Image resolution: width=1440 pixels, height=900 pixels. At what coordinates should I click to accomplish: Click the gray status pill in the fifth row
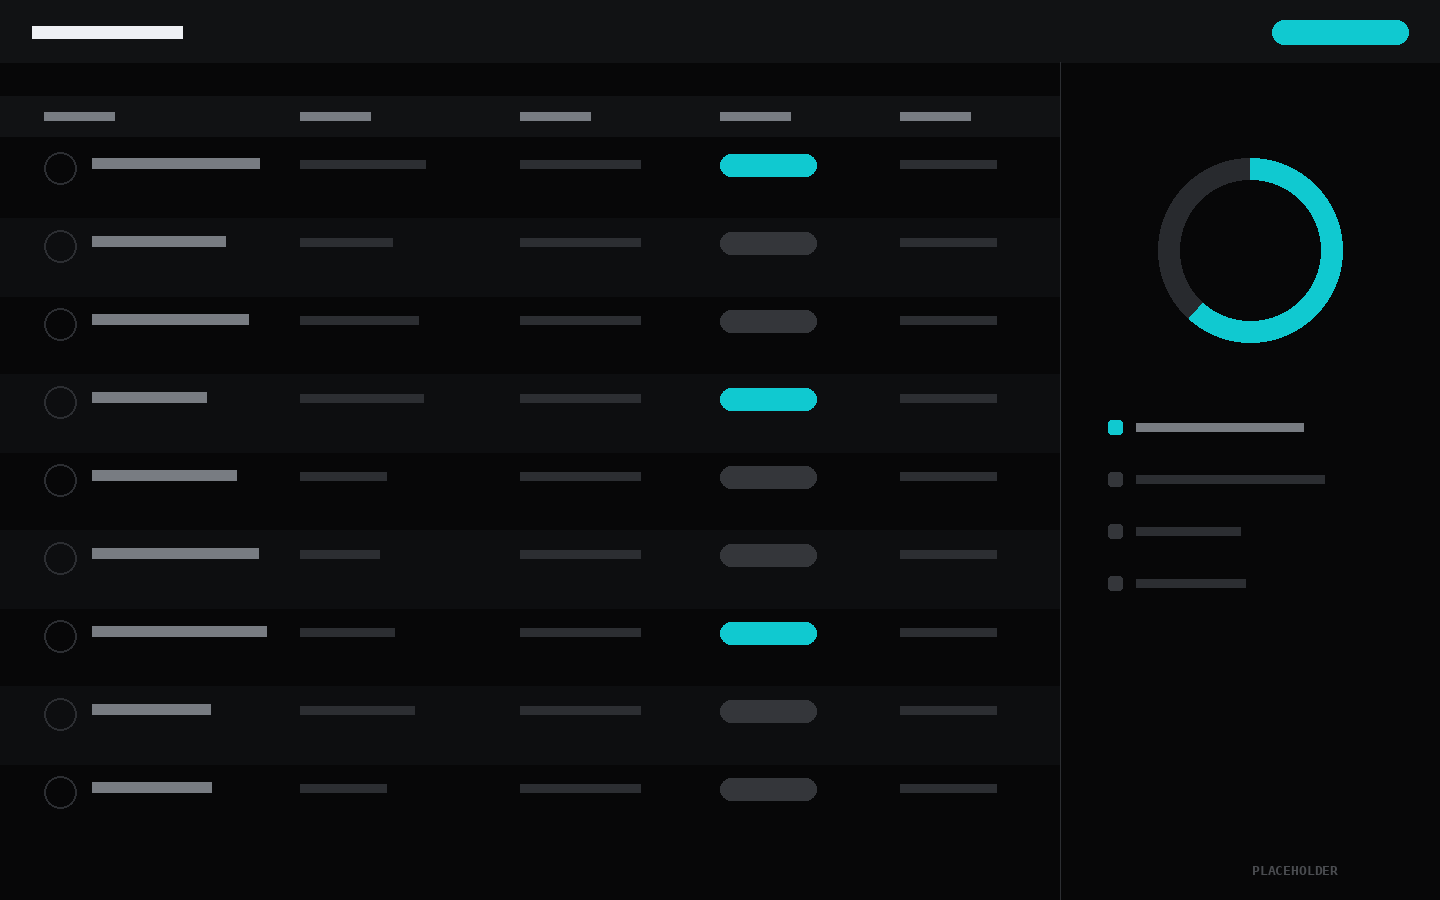click(x=768, y=477)
